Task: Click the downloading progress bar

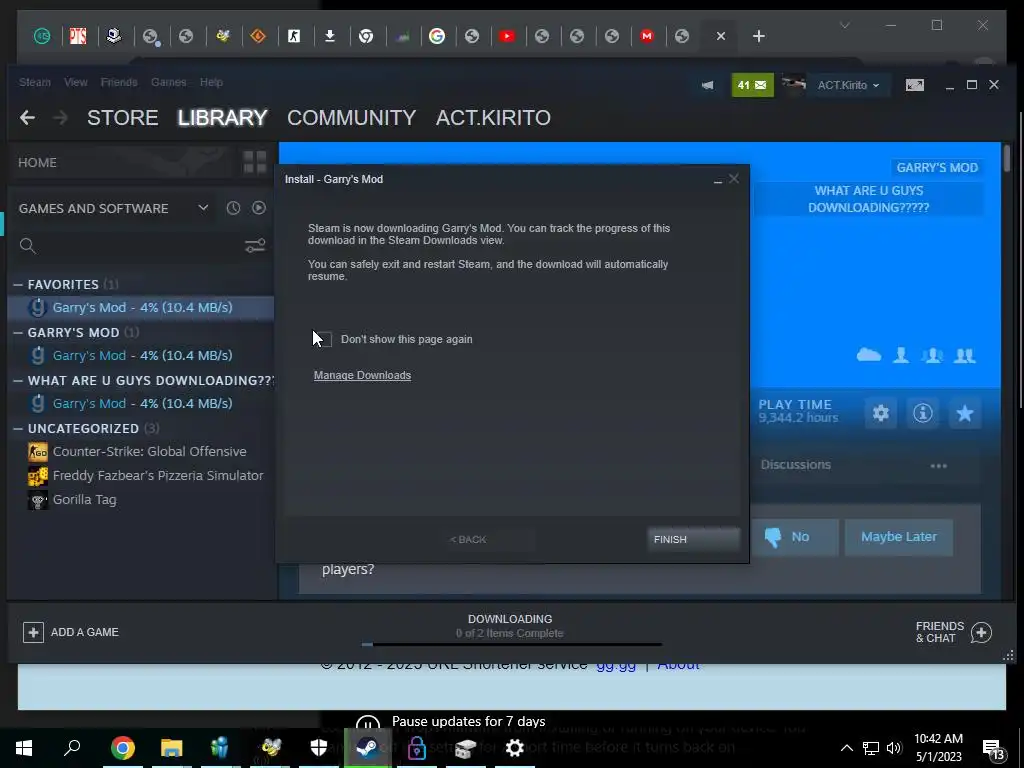Action: coord(511,645)
